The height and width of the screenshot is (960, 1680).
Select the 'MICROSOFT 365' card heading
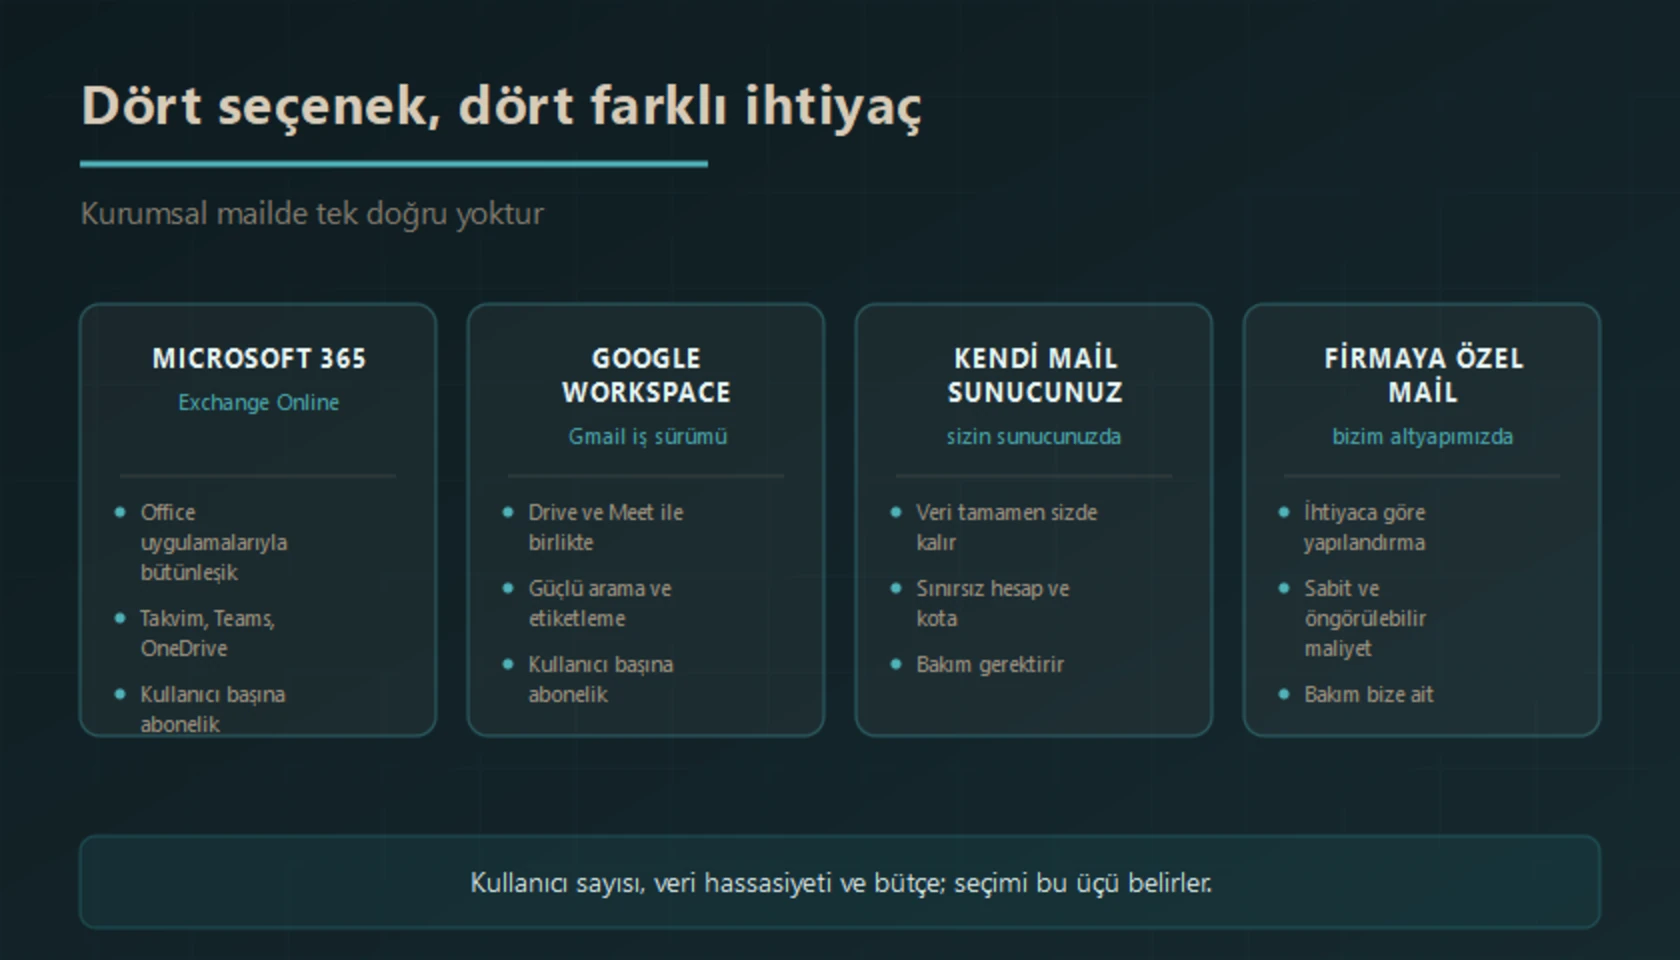[x=259, y=358]
